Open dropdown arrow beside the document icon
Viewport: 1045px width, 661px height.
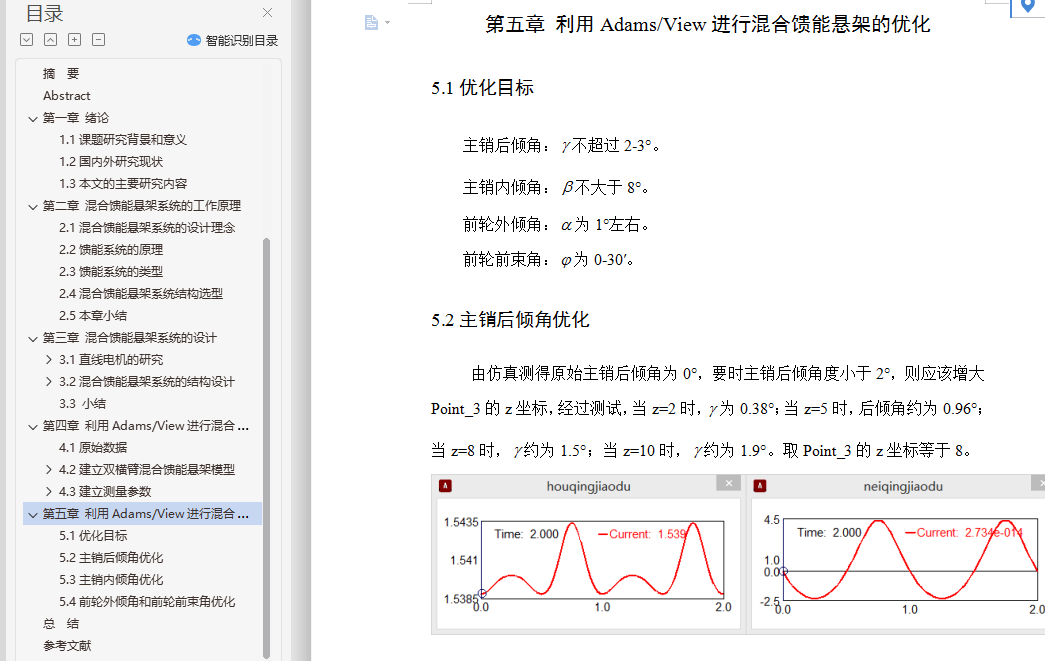[387, 23]
